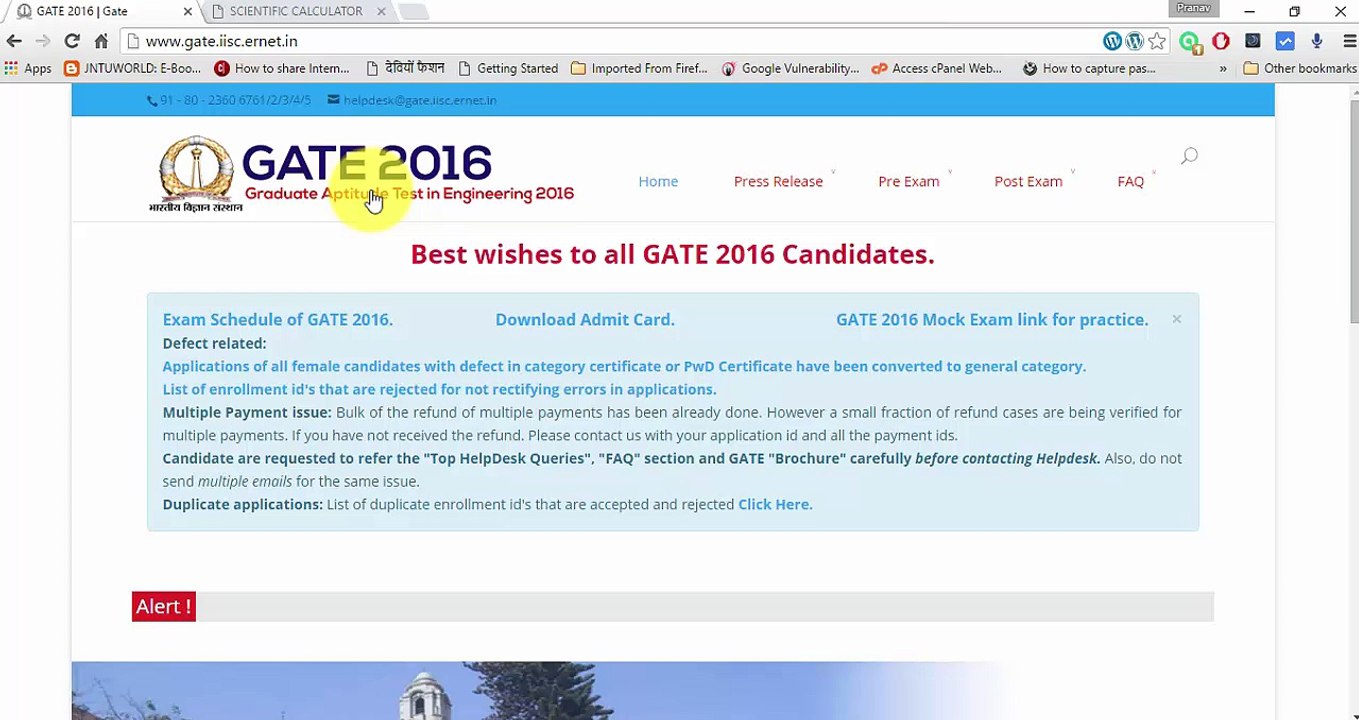Open the GATE 2016 Mock Exam link
Screen dimensions: 1359x720
pos(992,319)
